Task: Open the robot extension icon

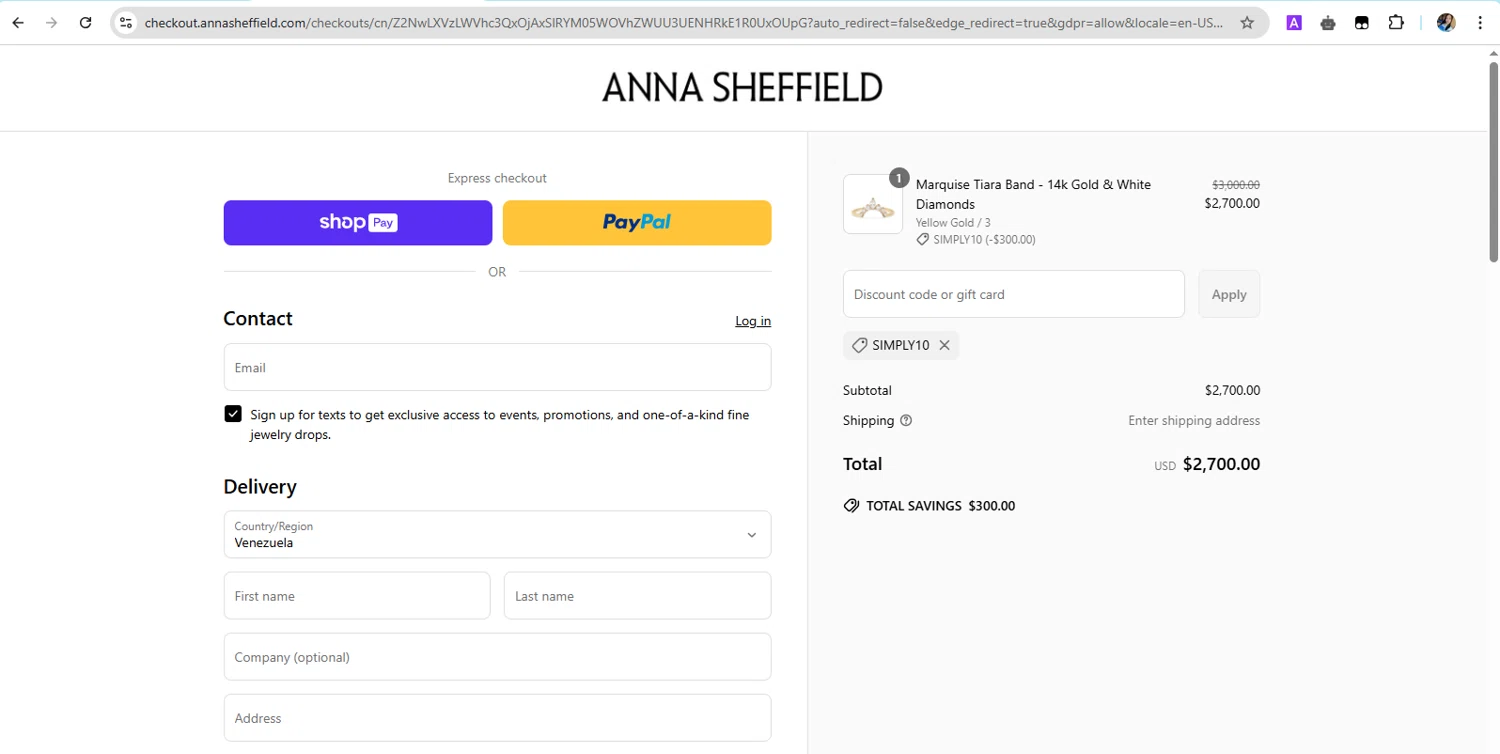Action: [1328, 23]
